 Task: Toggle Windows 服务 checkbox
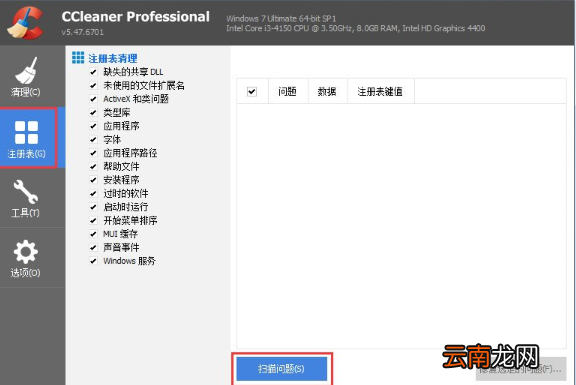[x=93, y=261]
